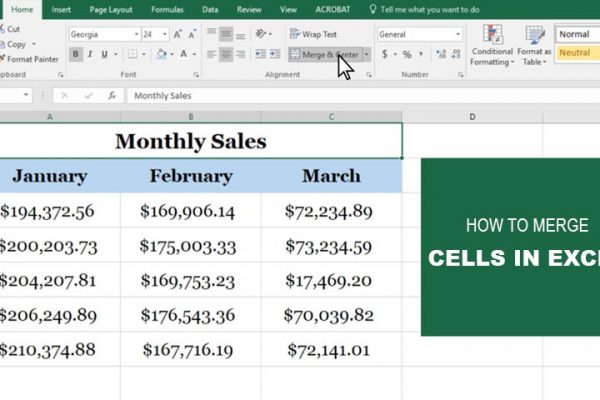Open the font size 24 dropdown
Screen dimensions: 600x400
click(165, 34)
